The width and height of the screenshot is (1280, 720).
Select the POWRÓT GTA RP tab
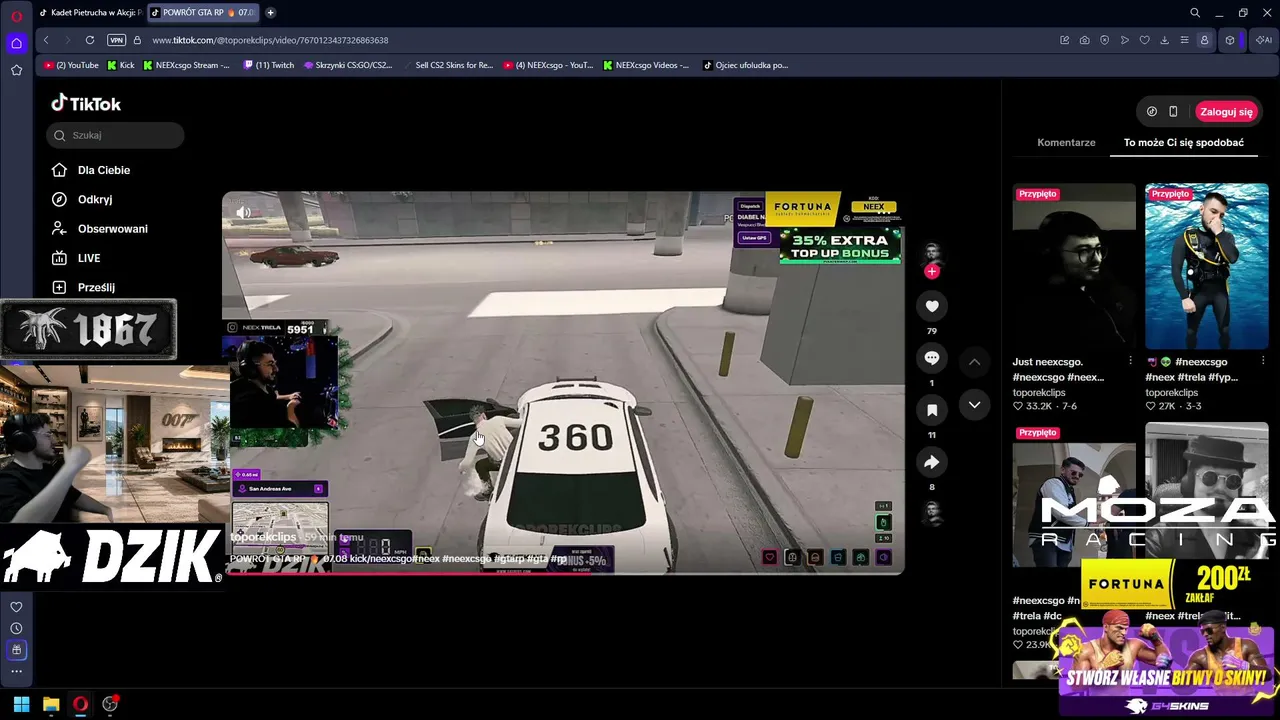pyautogui.click(x=201, y=13)
